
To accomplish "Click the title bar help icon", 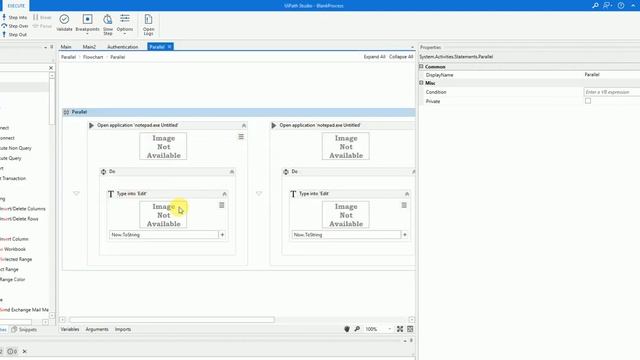I will [x=621, y=5].
